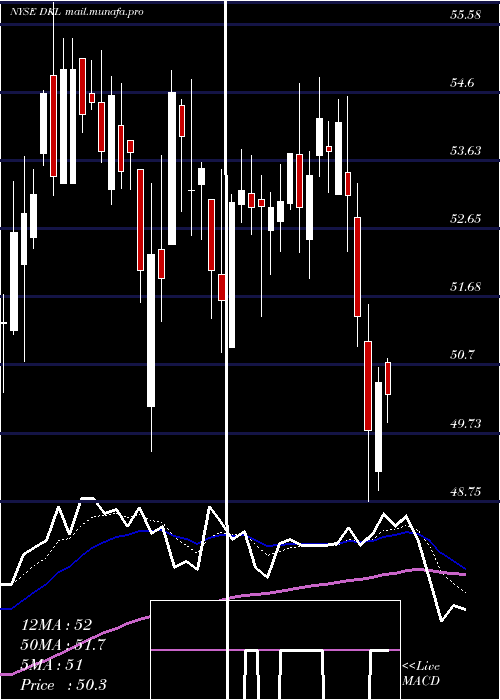Select the 51.68 price axis label
Screen dimensions: 500x700
pyautogui.click(x=465, y=287)
